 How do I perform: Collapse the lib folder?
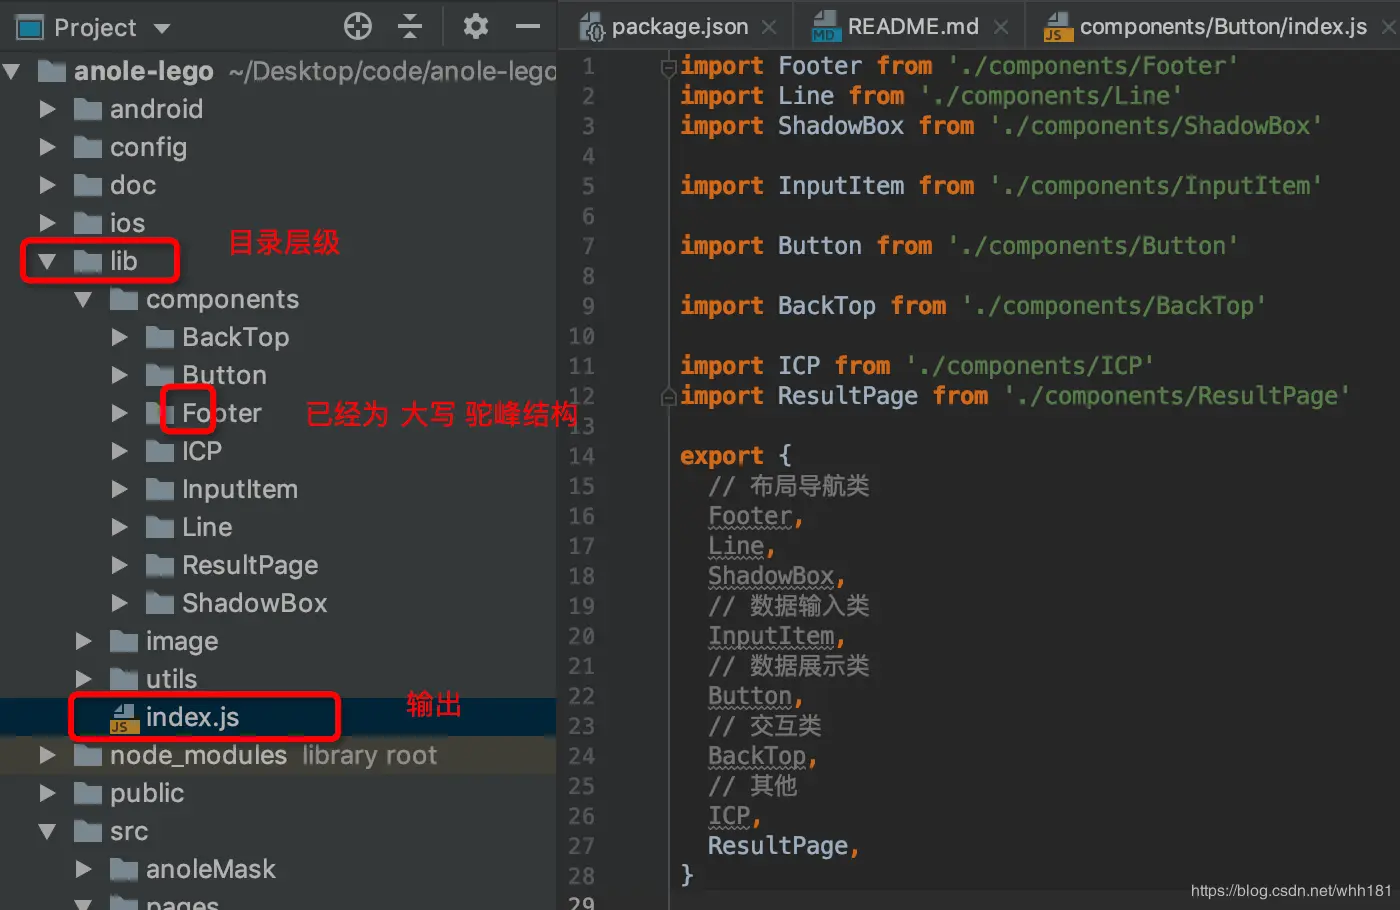click(47, 261)
